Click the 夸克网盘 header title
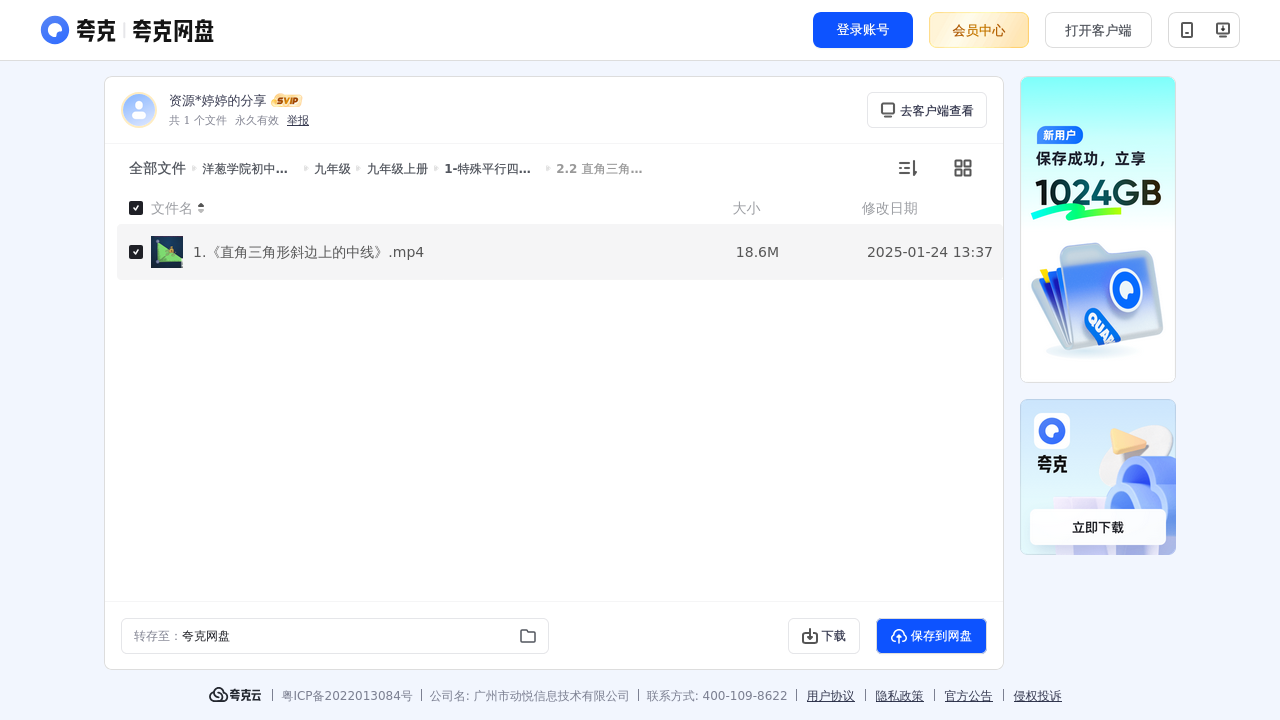1280x720 pixels. click(x=173, y=30)
